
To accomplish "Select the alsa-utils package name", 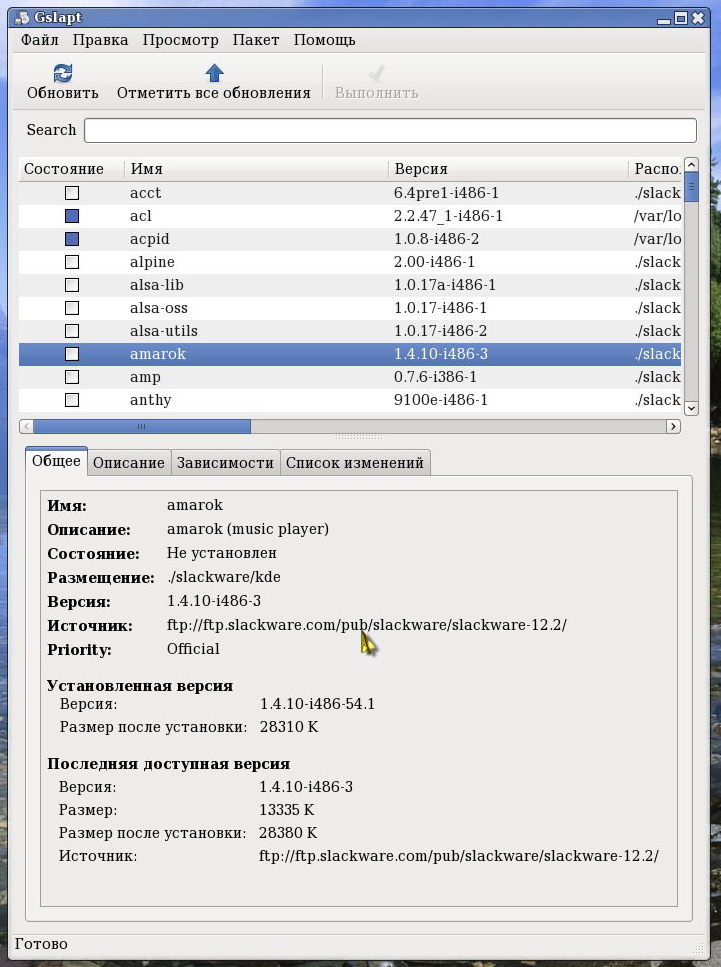I will [163, 331].
